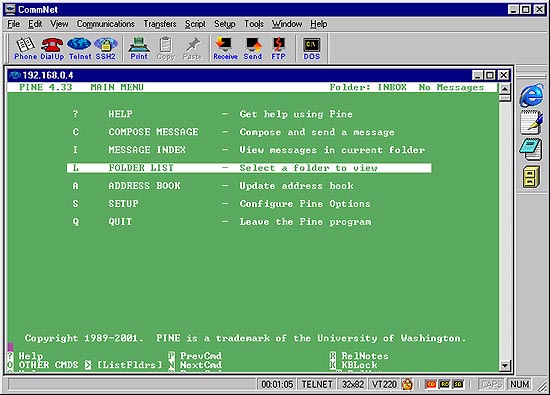Screen dimensions: 550x395
Task: Click the terminal scrollbar up arrow
Action: (x=504, y=88)
